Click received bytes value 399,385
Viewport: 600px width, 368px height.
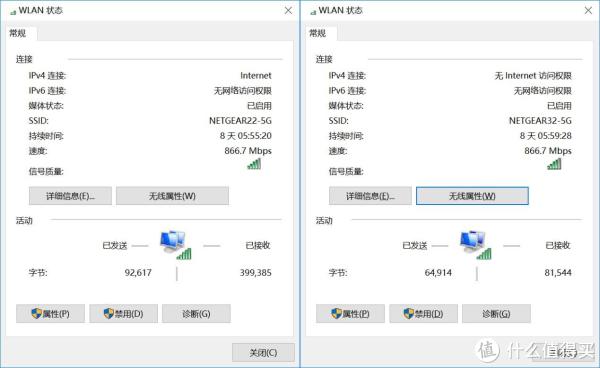click(256, 273)
